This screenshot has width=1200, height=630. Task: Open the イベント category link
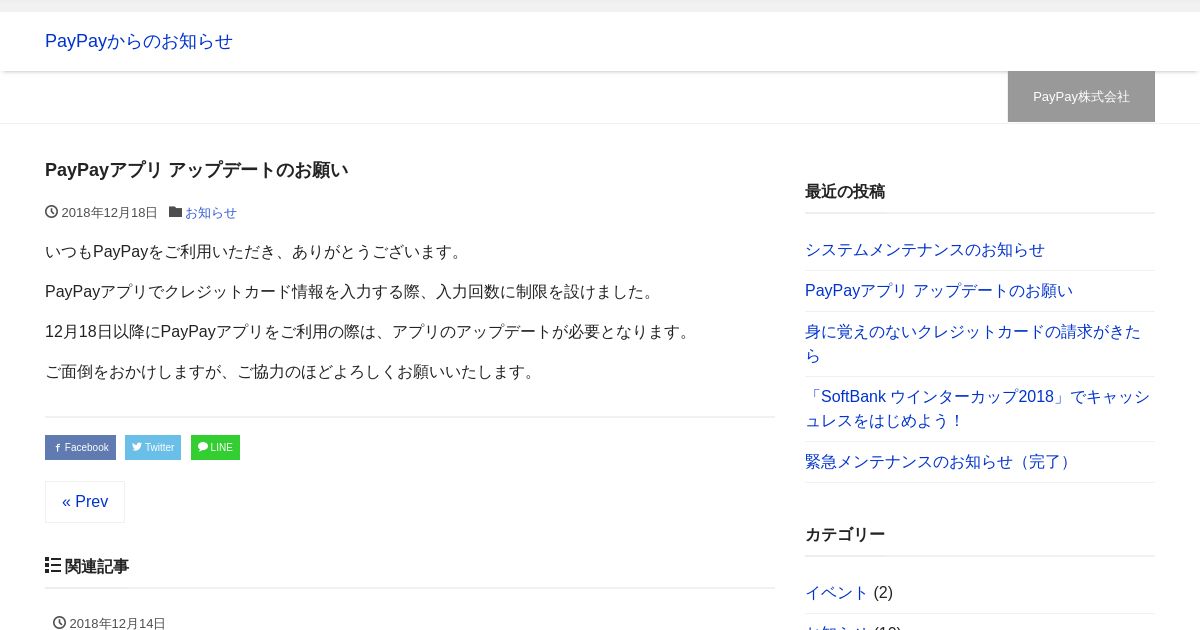[837, 593]
